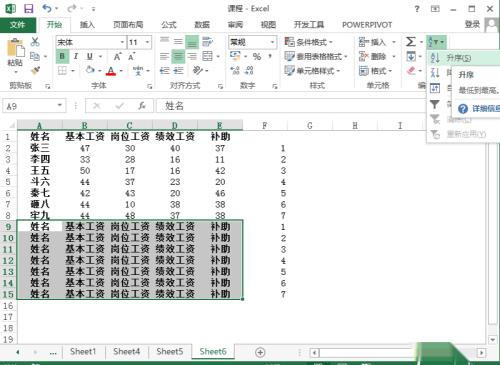Click the Filter funnel icon in sort menu
The width and height of the screenshot is (500, 365).
pos(435,104)
